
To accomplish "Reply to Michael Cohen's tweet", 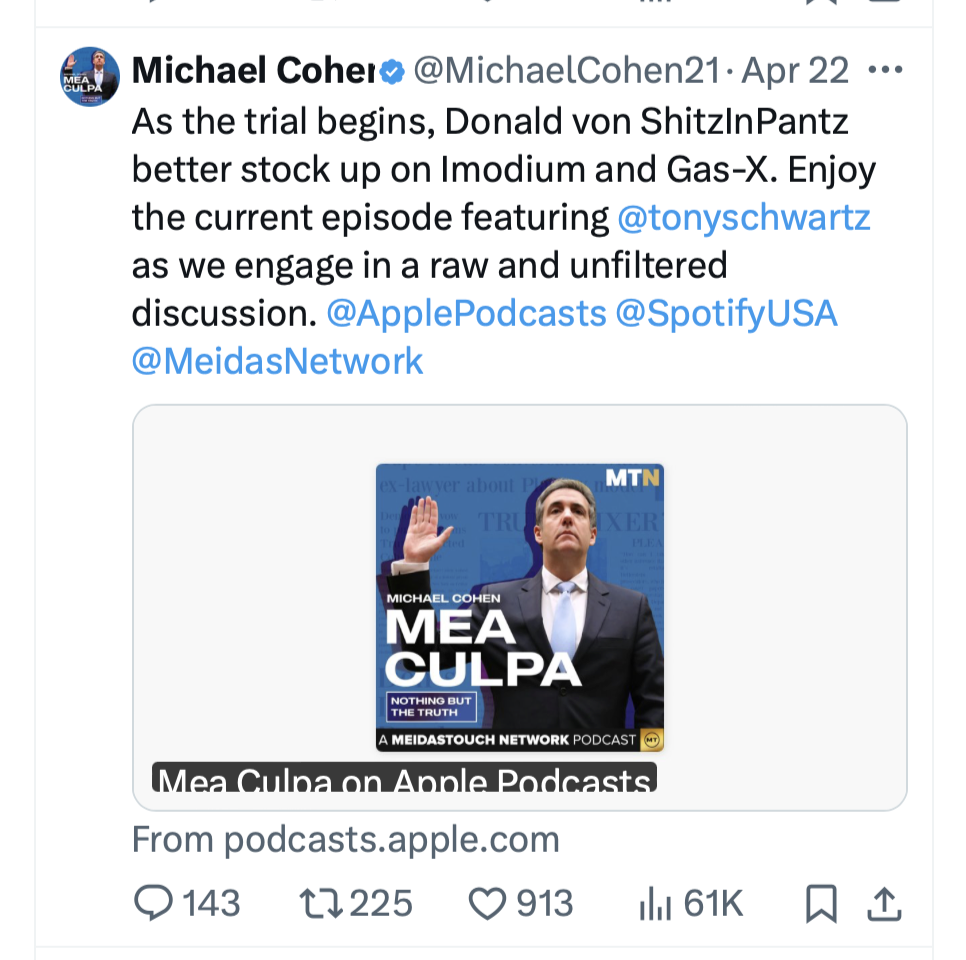I will (153, 904).
